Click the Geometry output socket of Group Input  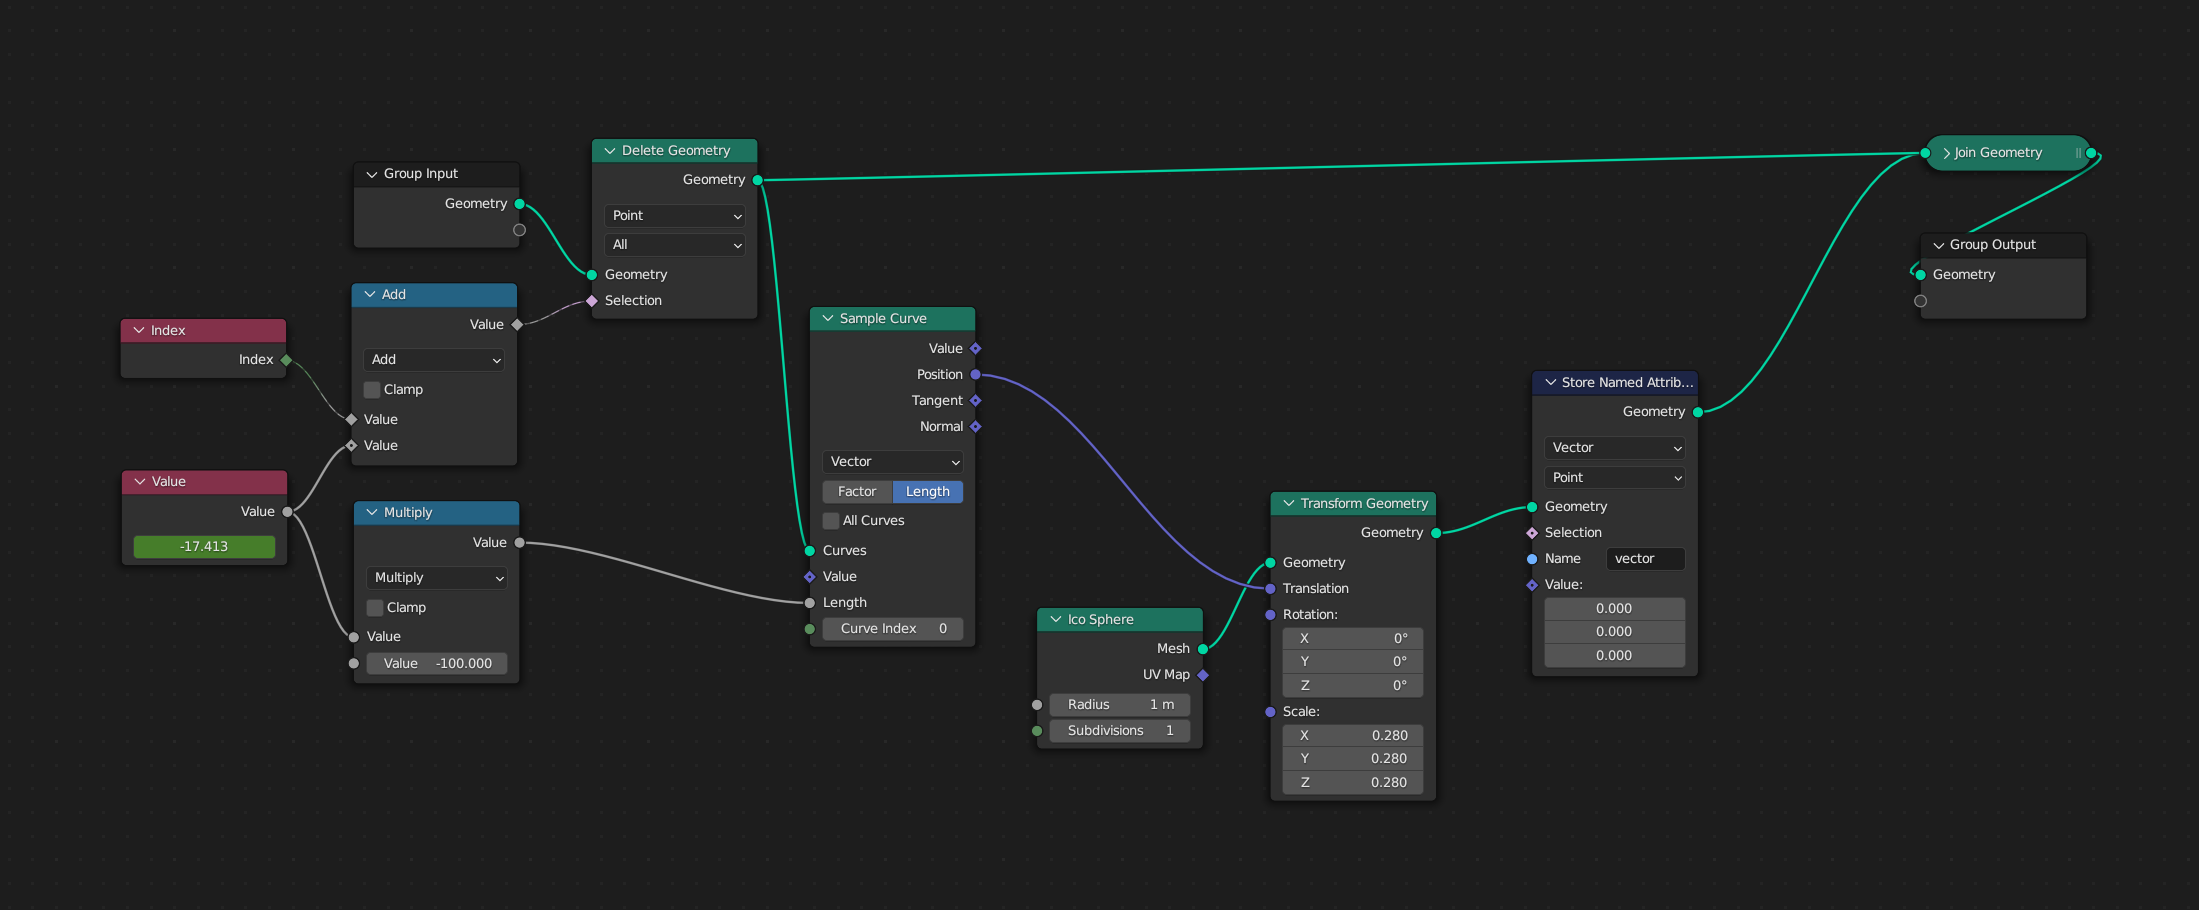pos(519,204)
